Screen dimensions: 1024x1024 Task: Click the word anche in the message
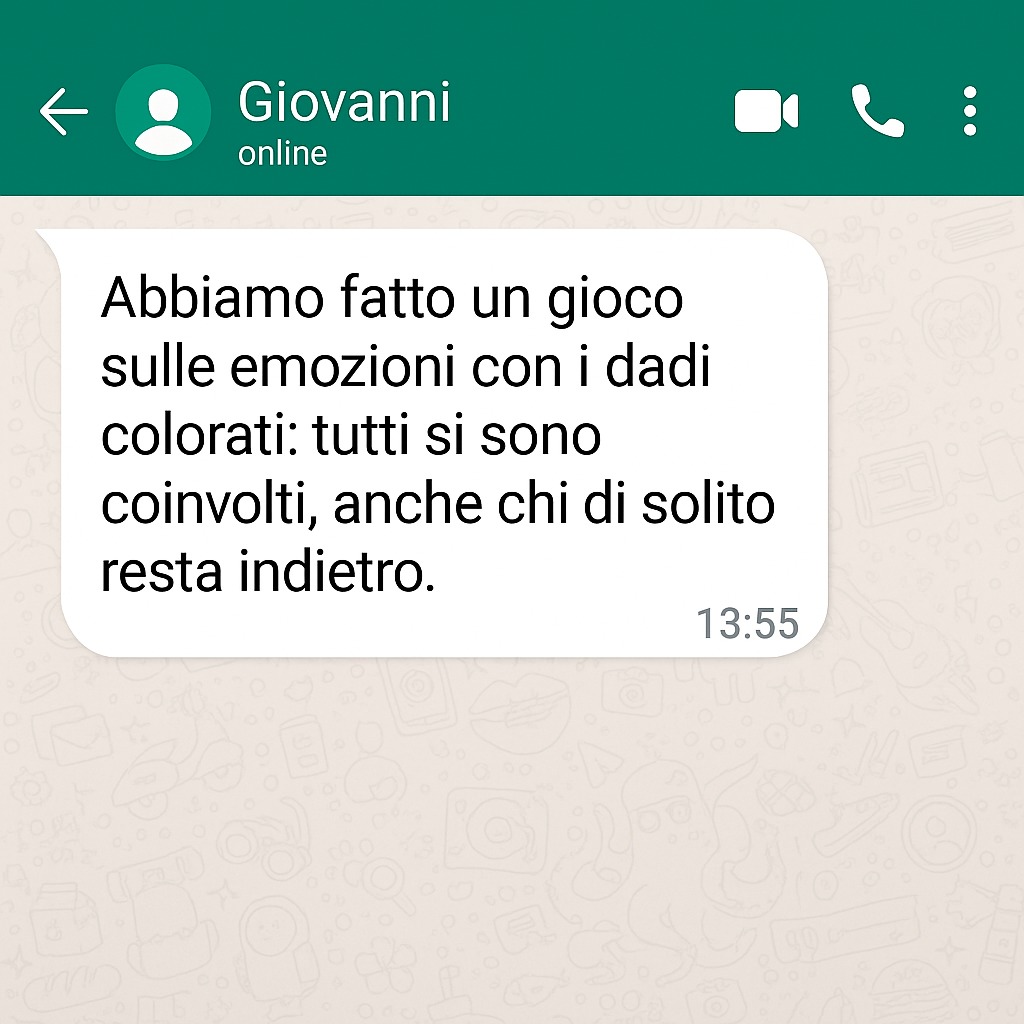tap(408, 504)
